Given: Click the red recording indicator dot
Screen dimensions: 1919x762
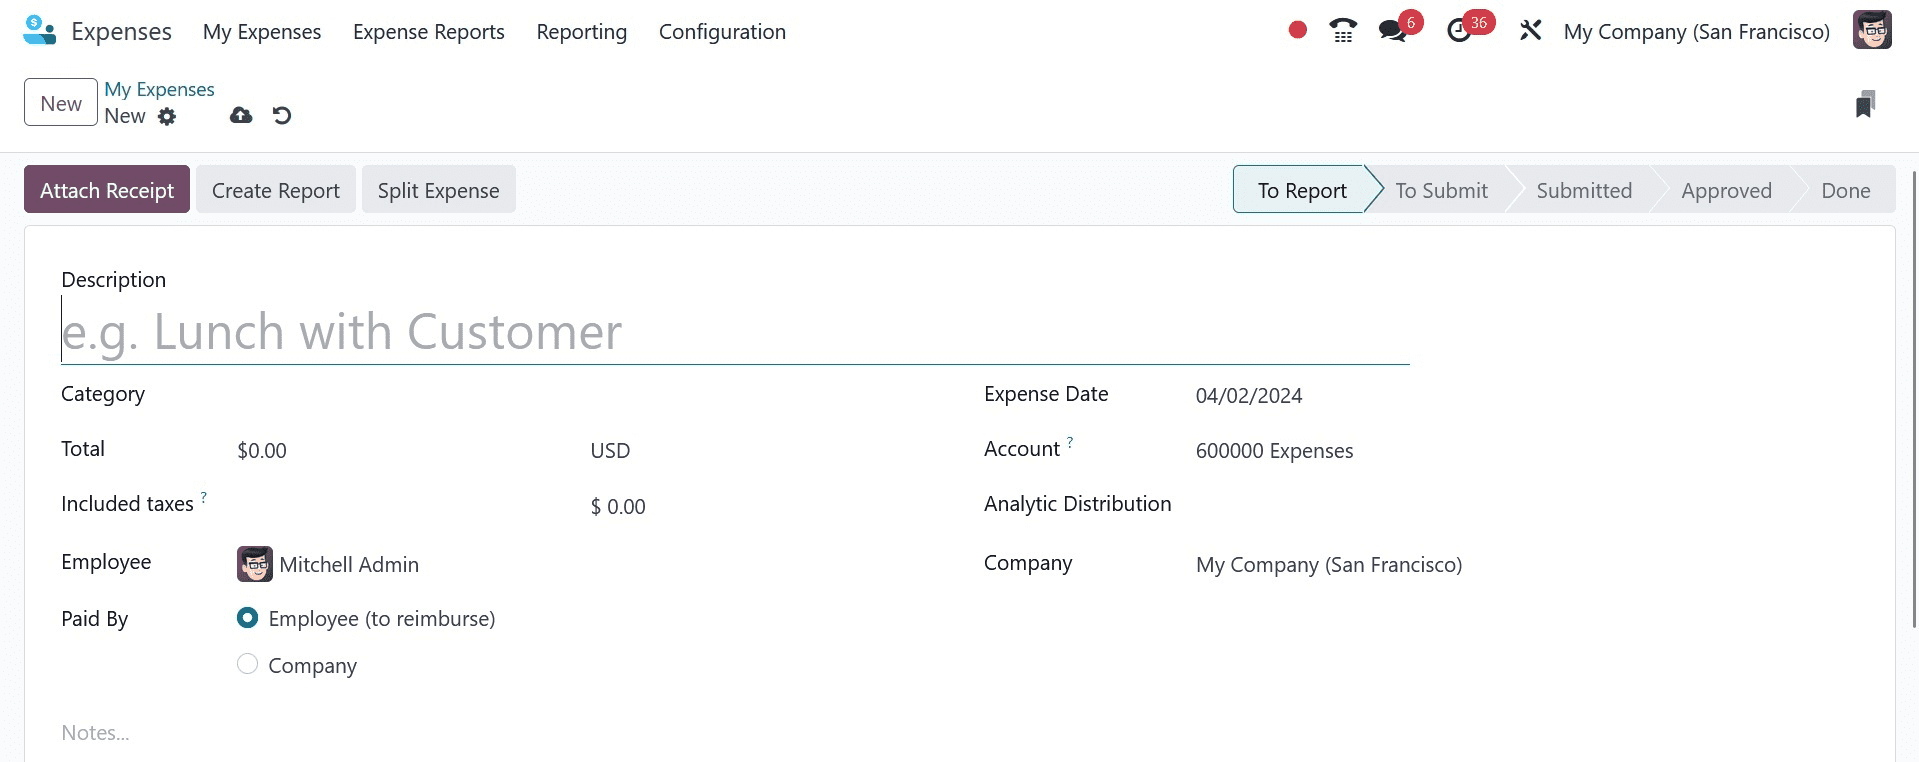Looking at the screenshot, I should (1298, 30).
